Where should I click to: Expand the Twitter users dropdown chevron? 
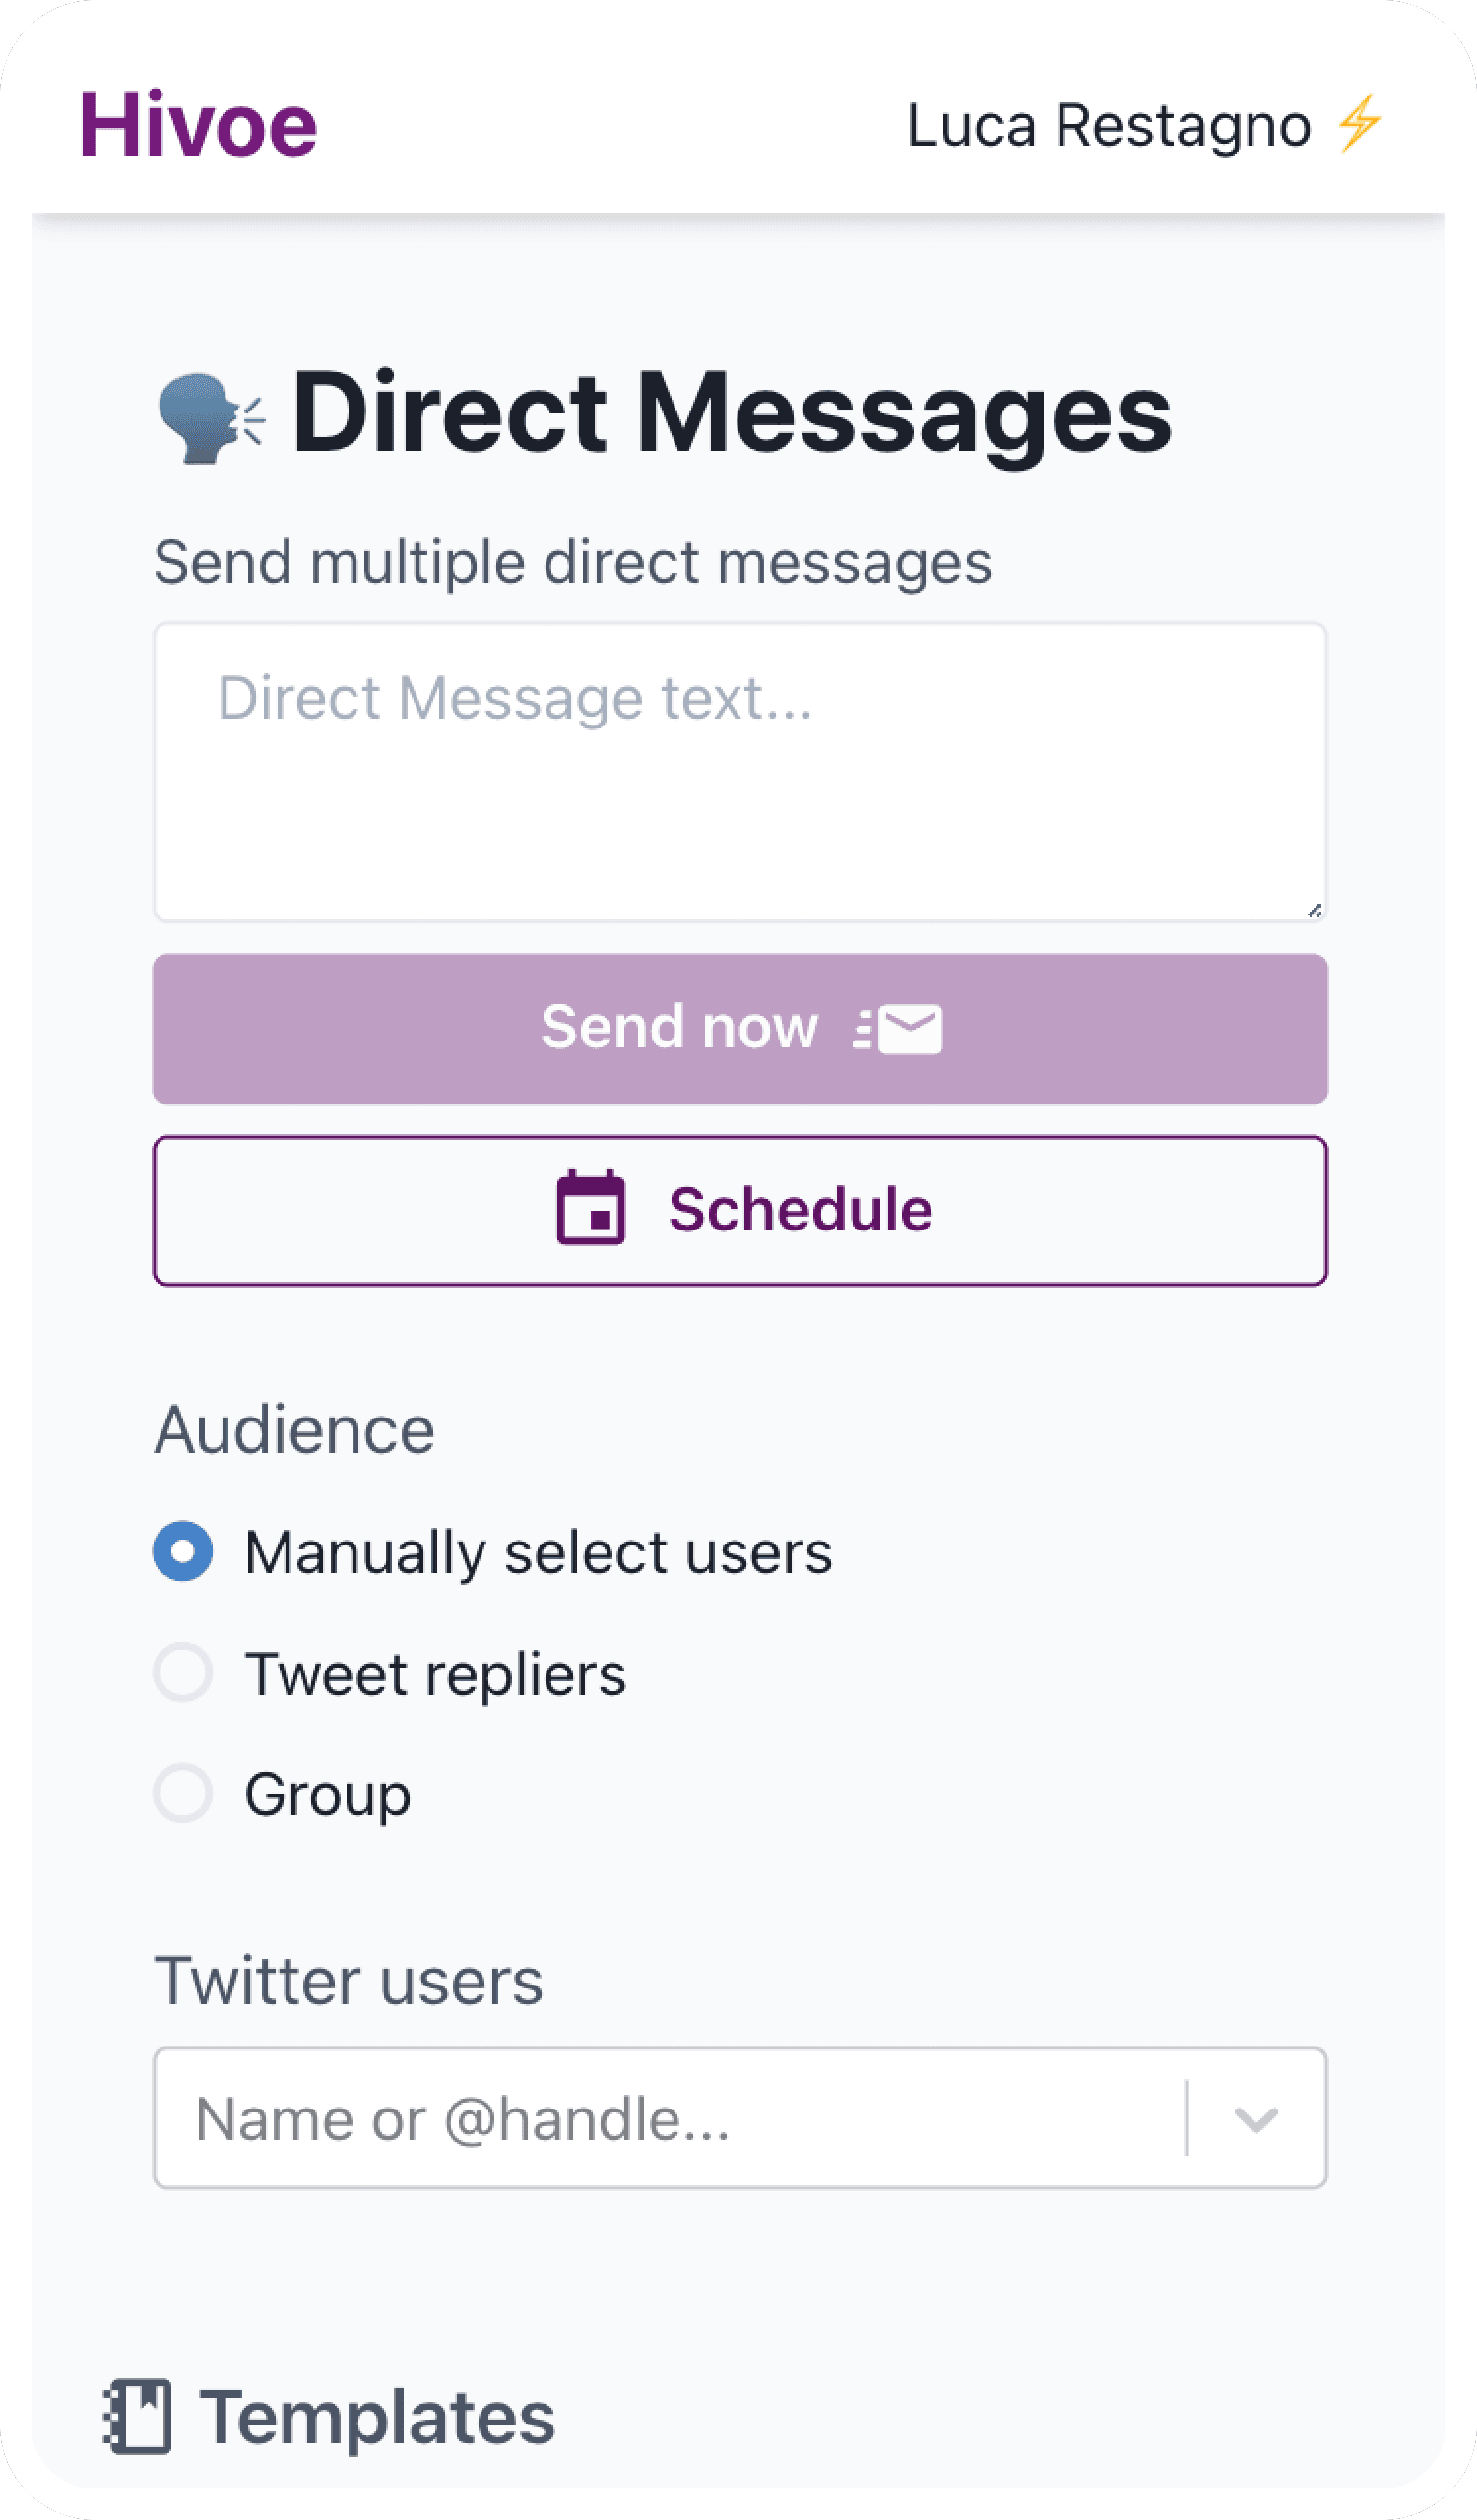[x=1256, y=2118]
